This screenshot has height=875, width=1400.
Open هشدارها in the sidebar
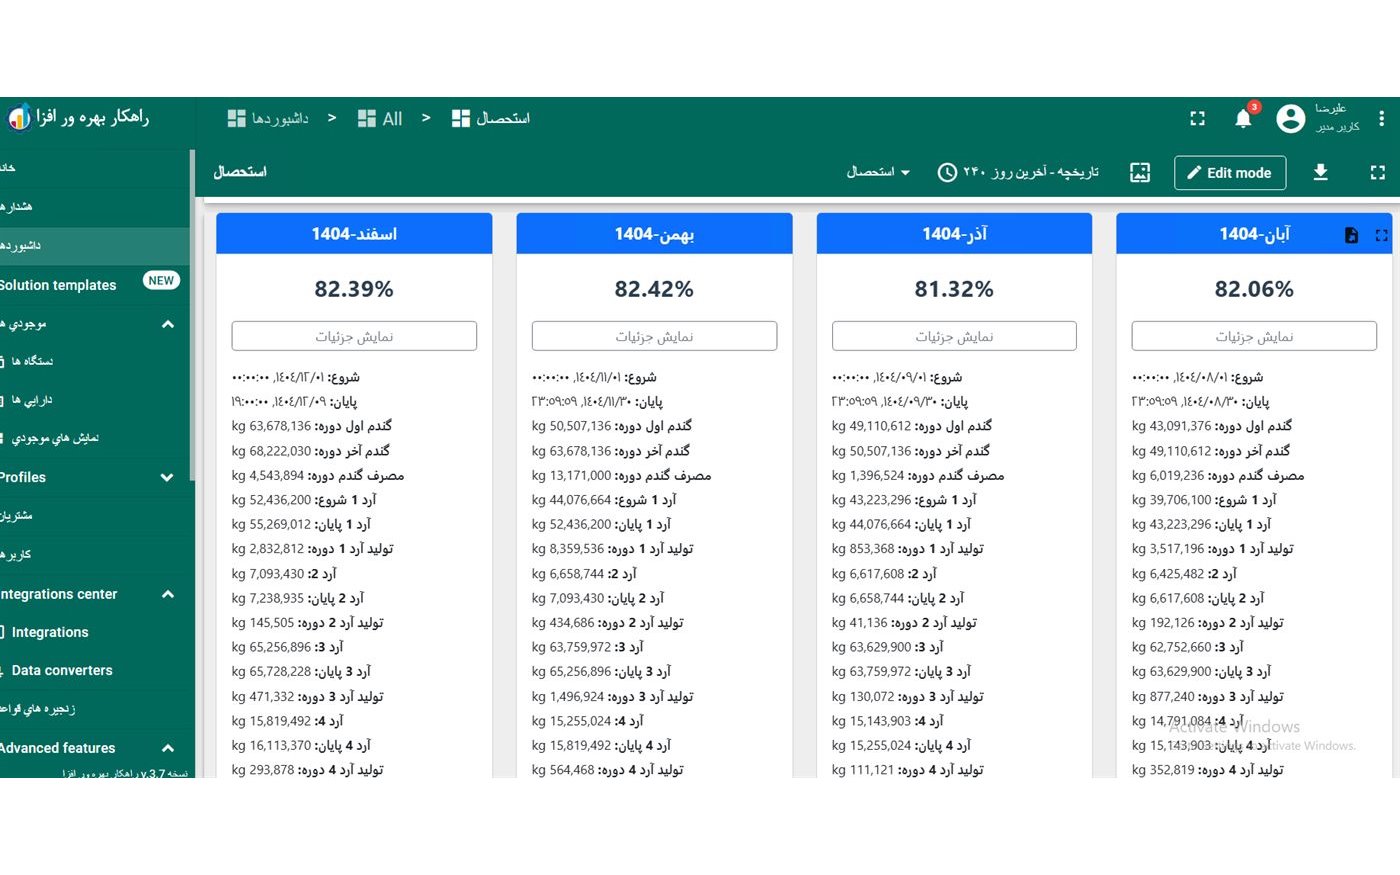click(x=95, y=206)
